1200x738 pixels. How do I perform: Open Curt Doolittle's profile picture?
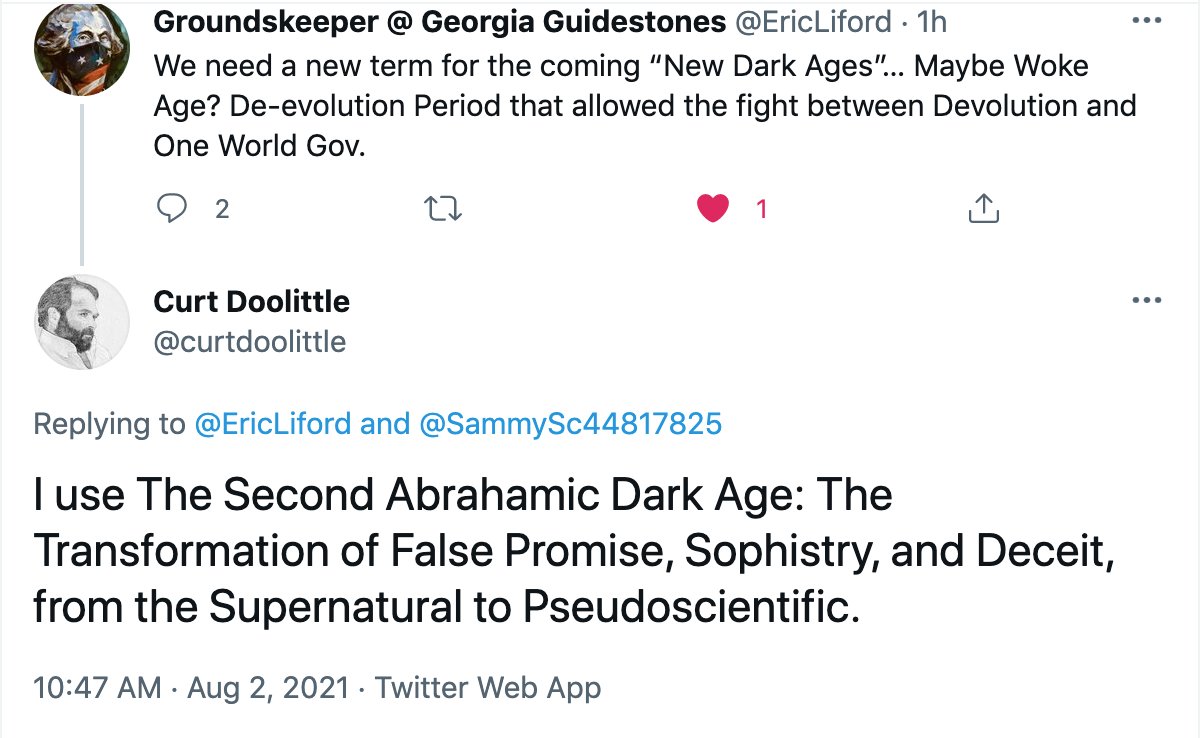(x=82, y=321)
